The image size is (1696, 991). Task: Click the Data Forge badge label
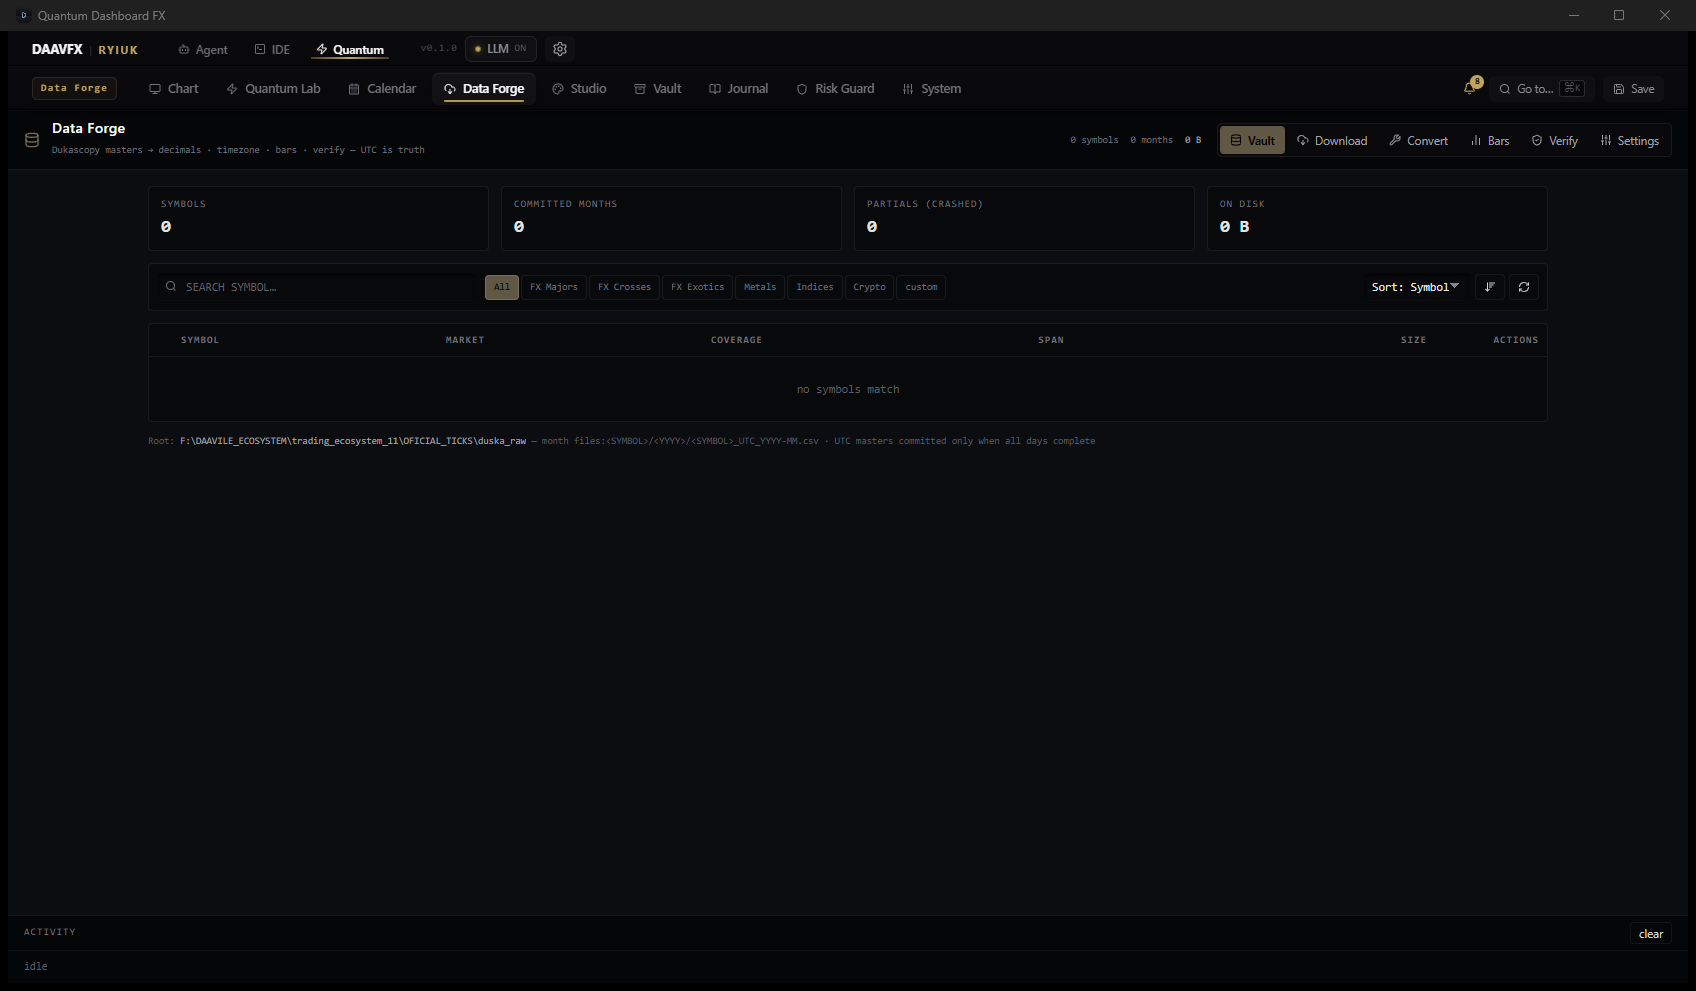pyautogui.click(x=74, y=88)
